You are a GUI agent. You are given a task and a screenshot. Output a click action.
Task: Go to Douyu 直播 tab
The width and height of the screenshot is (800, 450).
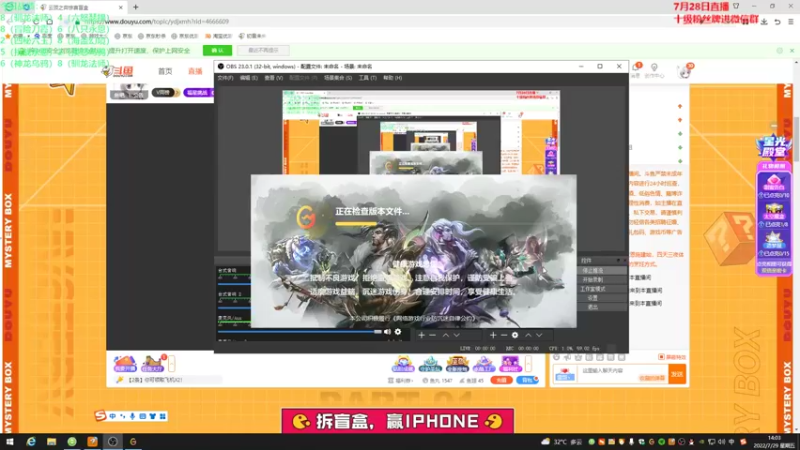(x=195, y=71)
